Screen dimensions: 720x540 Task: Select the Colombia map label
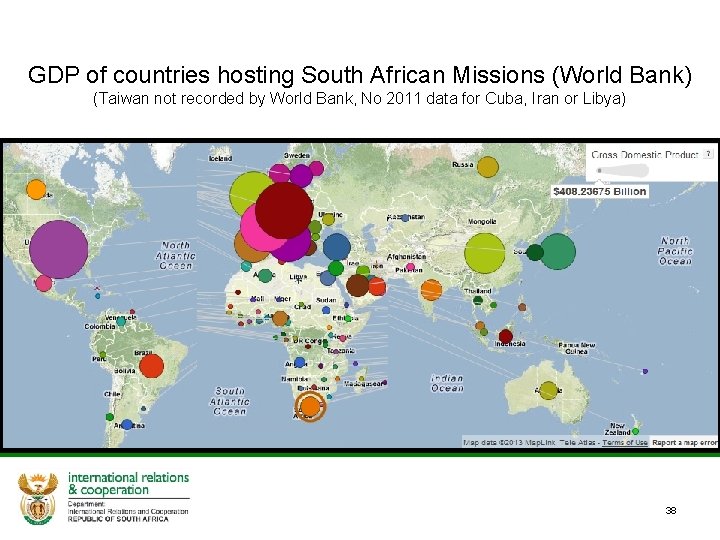100,326
